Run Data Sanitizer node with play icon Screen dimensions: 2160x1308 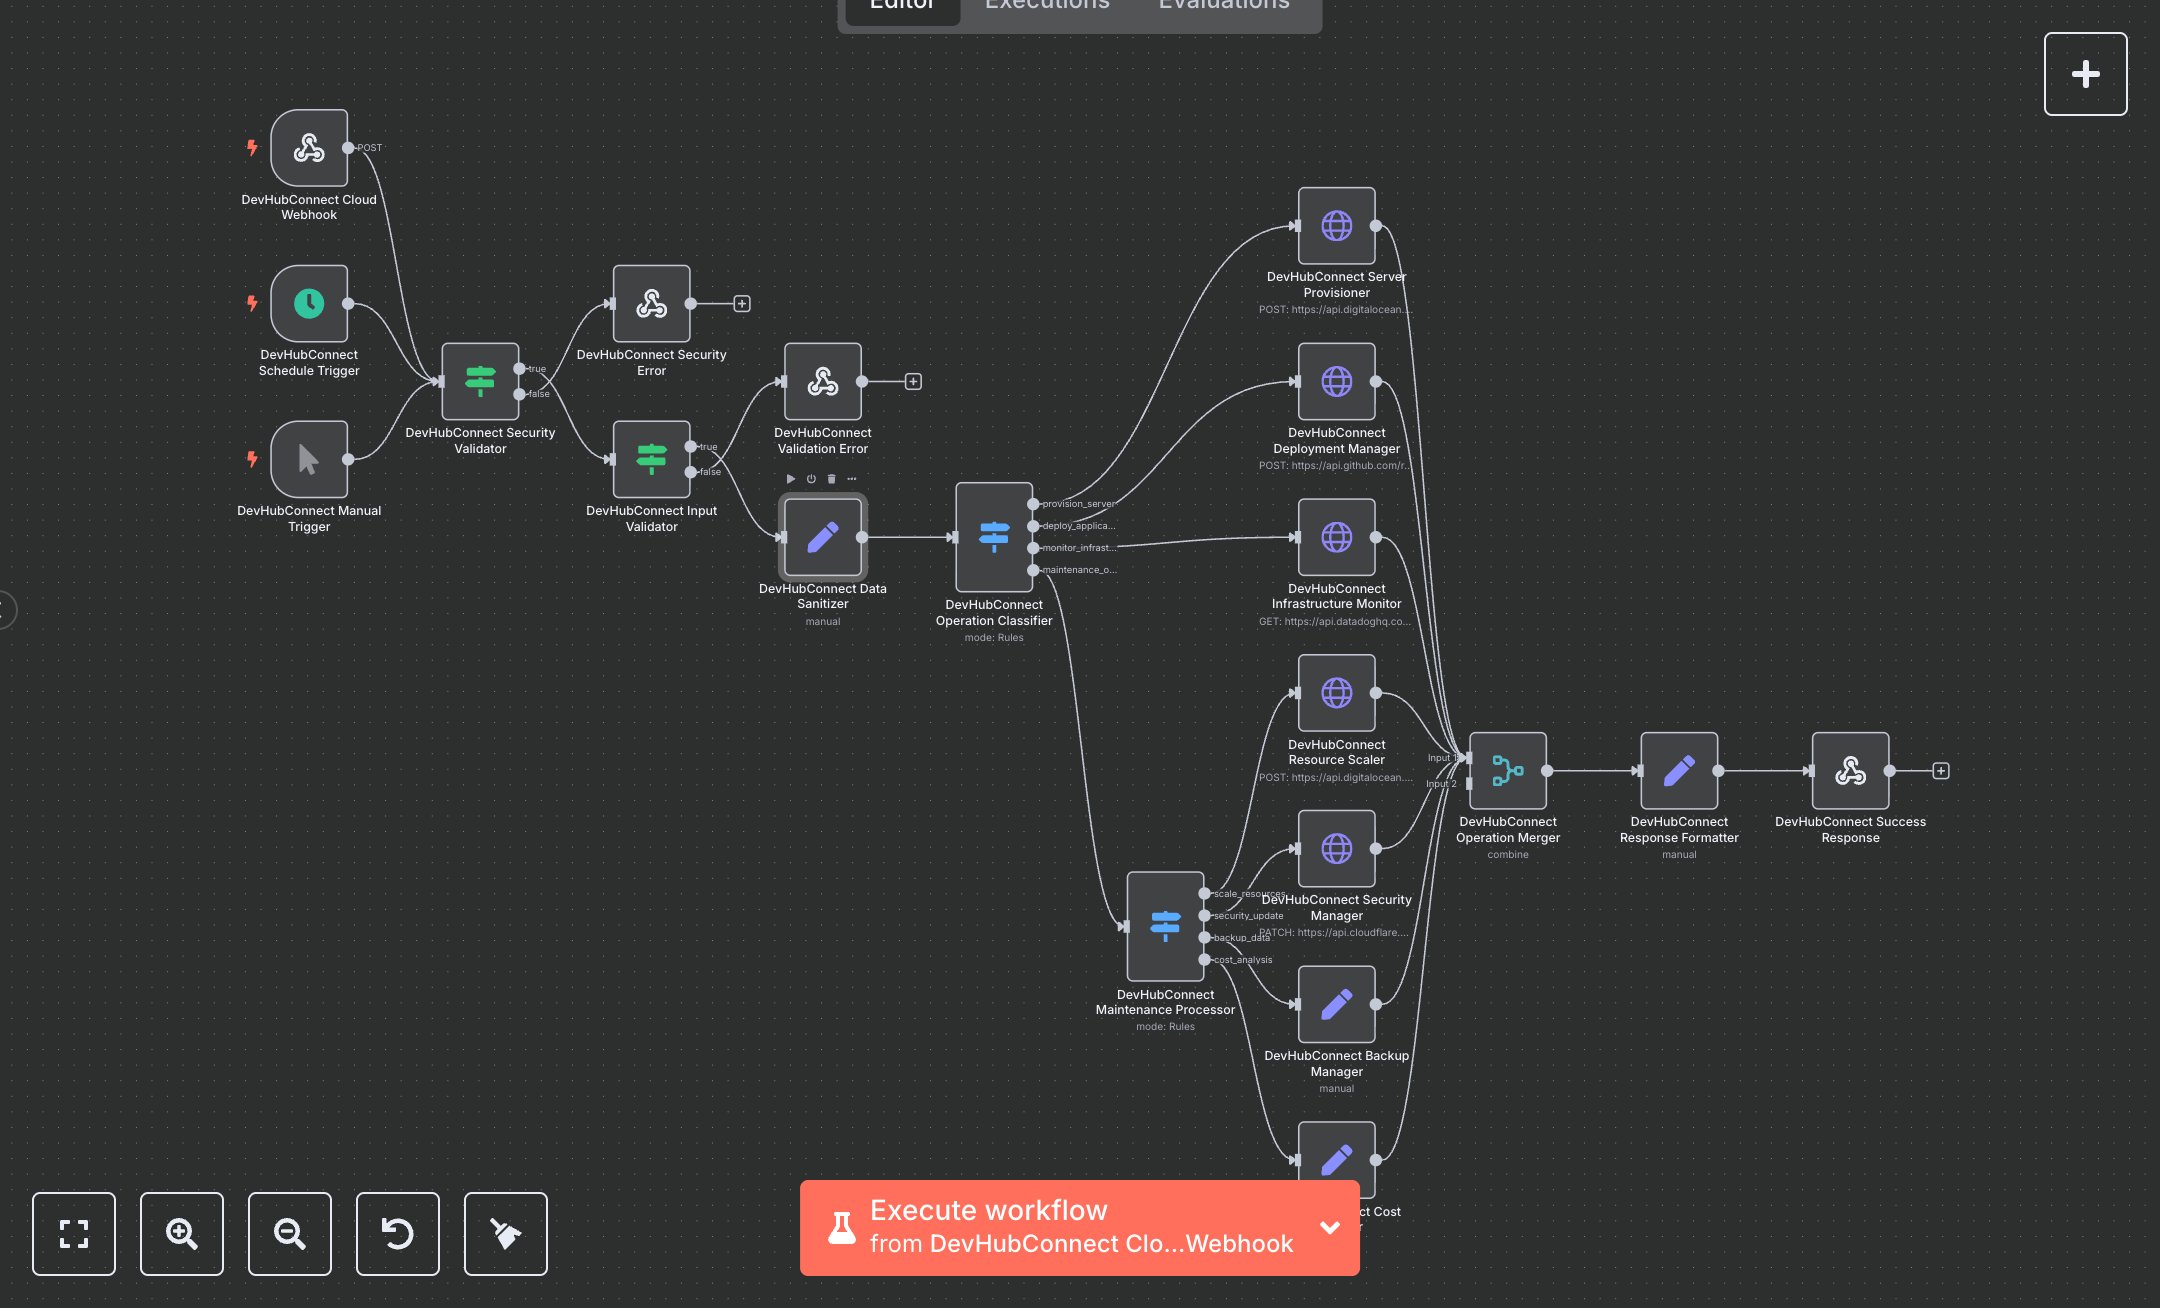tap(790, 479)
